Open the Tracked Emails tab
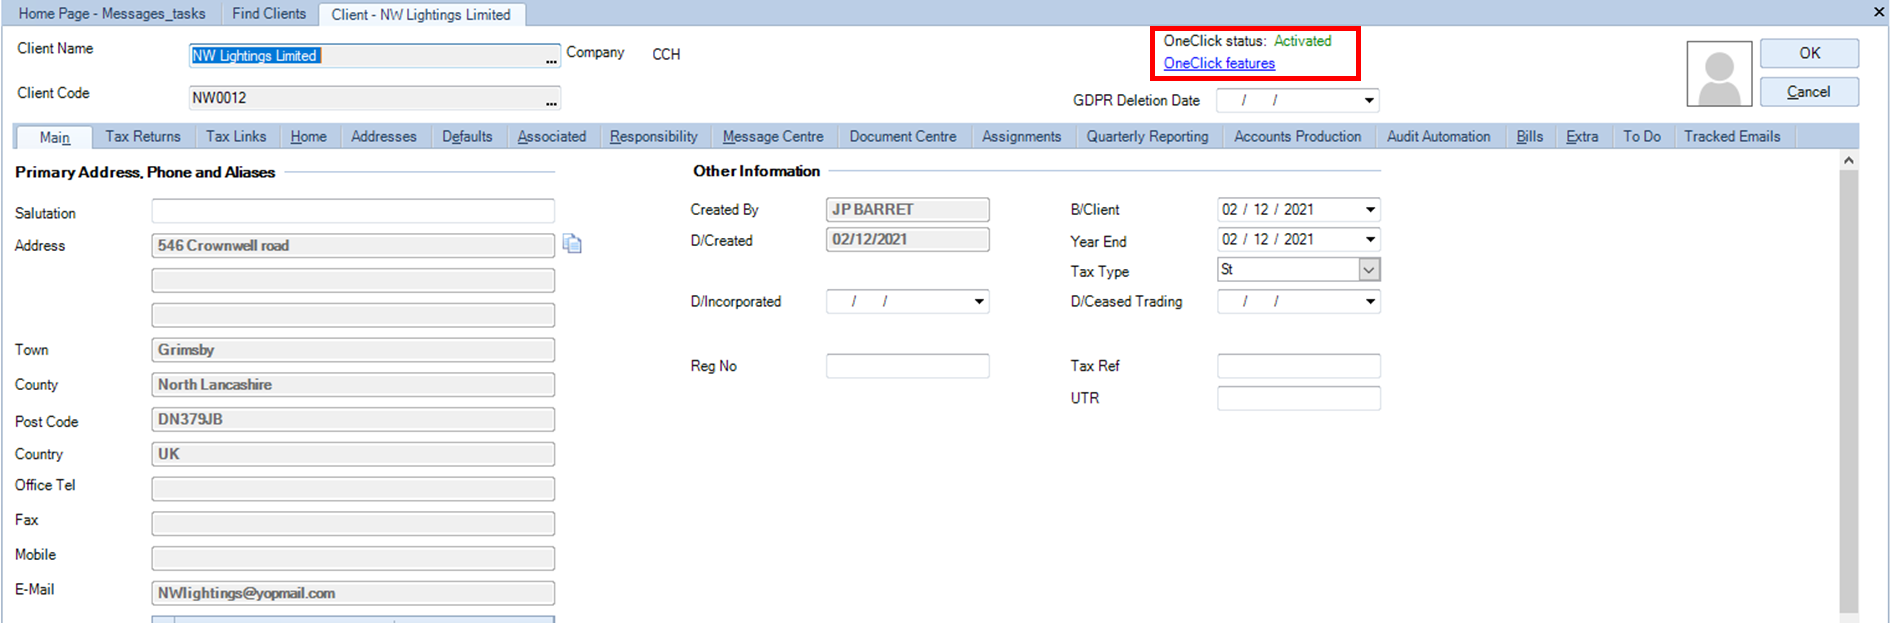The height and width of the screenshot is (623, 1893). [x=1732, y=137]
